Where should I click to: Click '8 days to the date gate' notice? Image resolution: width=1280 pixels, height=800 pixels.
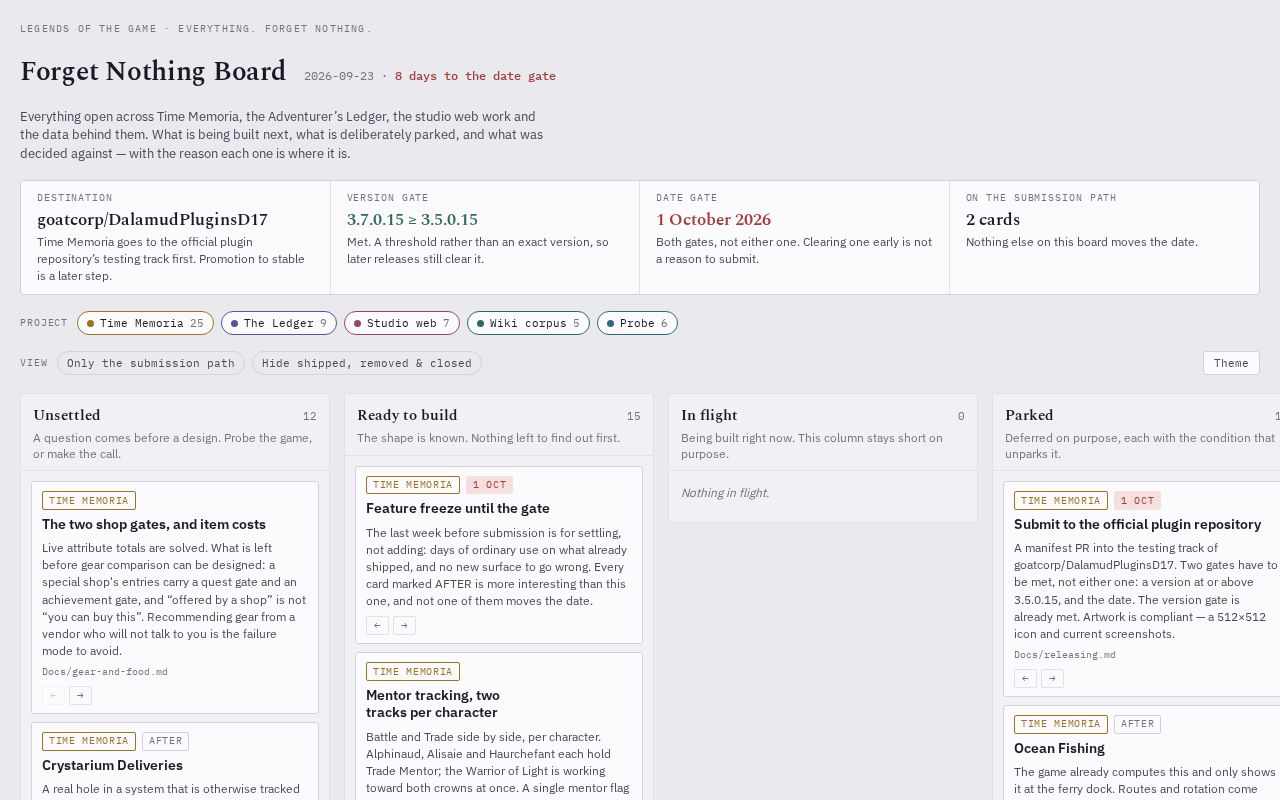click(x=475, y=76)
